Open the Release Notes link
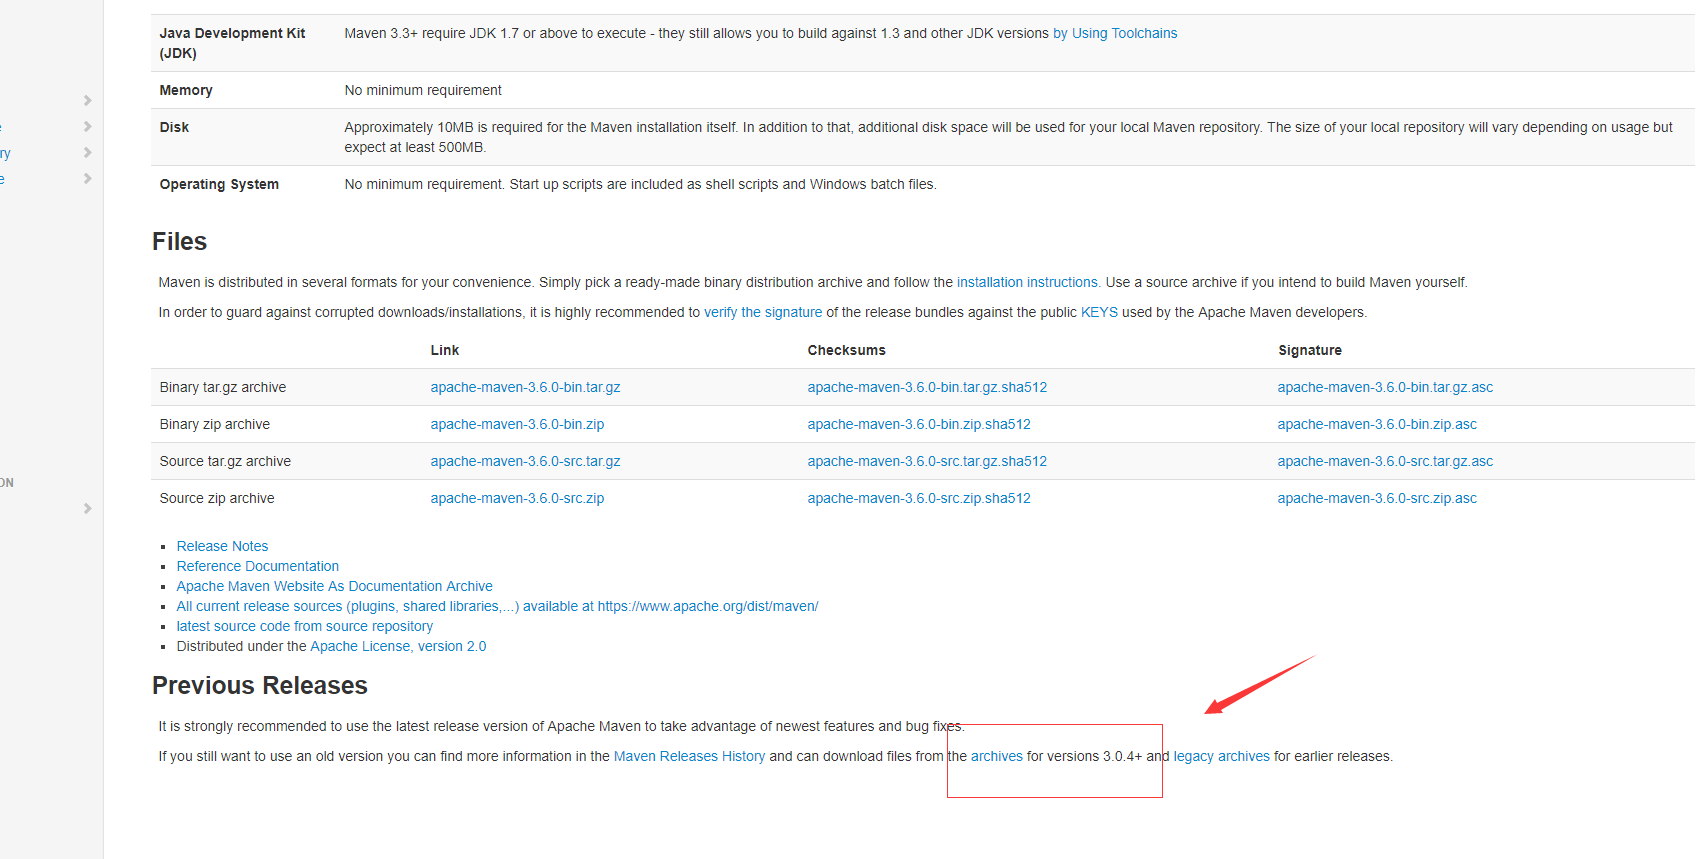The image size is (1698, 859). click(x=222, y=546)
